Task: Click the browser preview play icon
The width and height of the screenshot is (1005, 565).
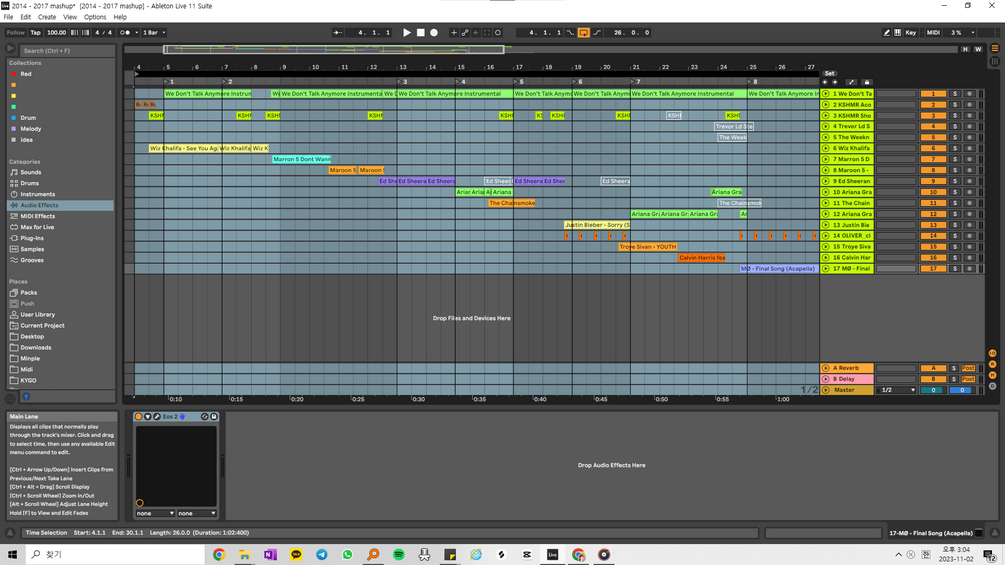Action: coord(10,49)
